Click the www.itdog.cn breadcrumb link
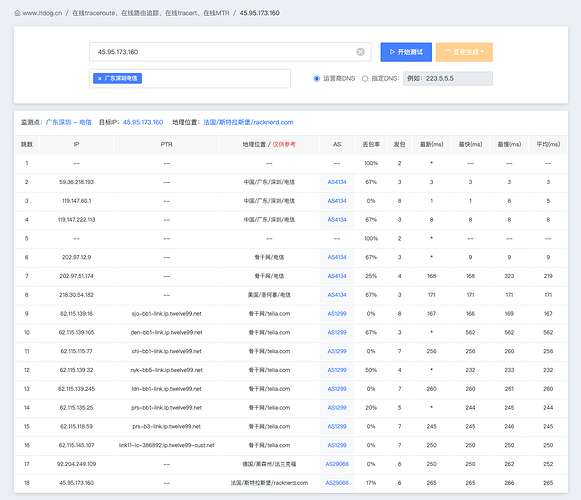Image resolution: width=581 pixels, height=500 pixels. coord(42,13)
